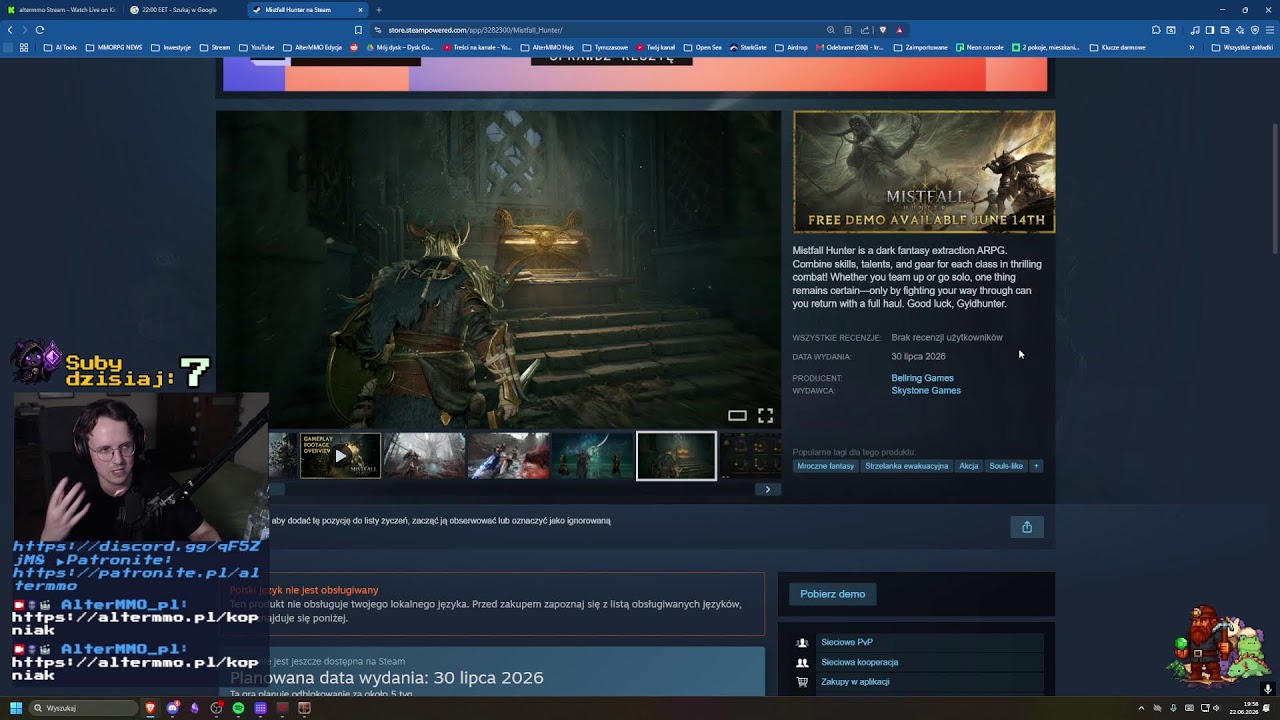1280x720 pixels.
Task: Toggle reader mode icon in the address bar
Action: point(848,30)
